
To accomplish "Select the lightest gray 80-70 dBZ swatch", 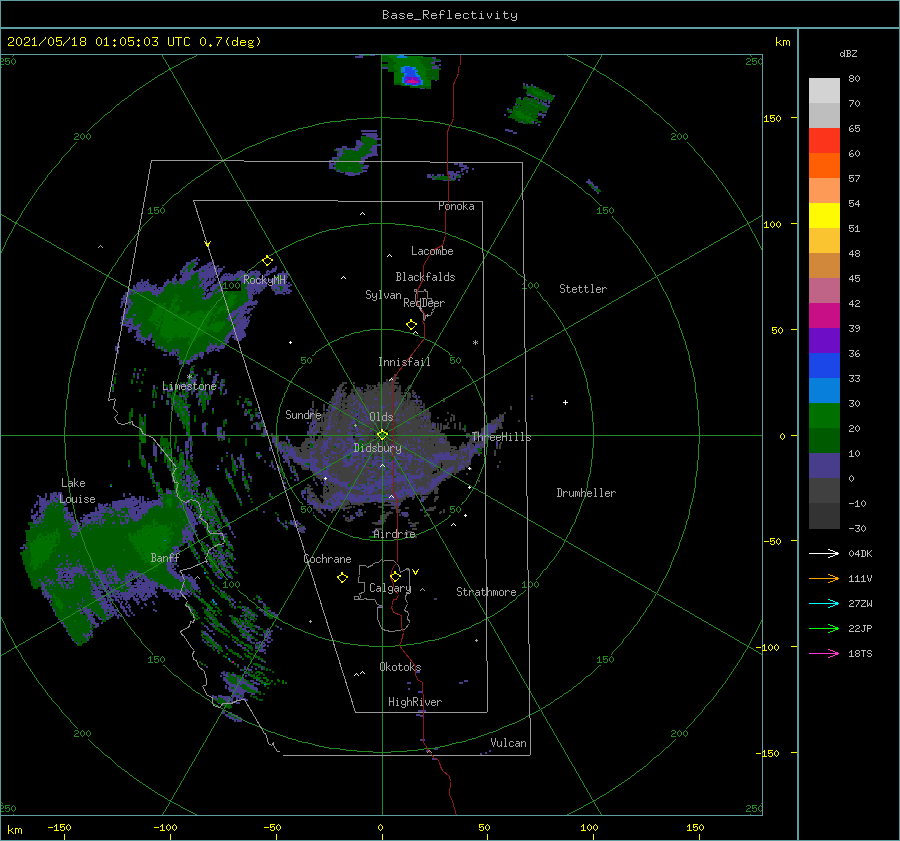I will [x=824, y=91].
